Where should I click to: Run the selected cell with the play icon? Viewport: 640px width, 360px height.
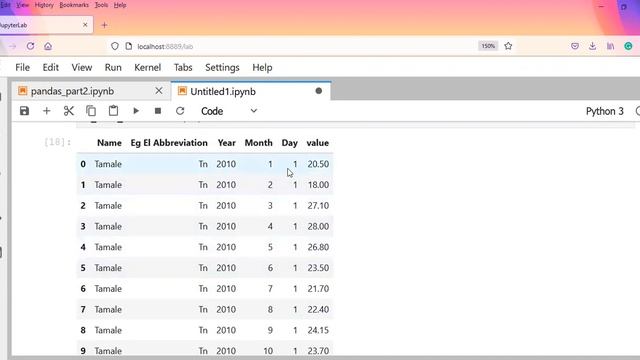point(136,111)
